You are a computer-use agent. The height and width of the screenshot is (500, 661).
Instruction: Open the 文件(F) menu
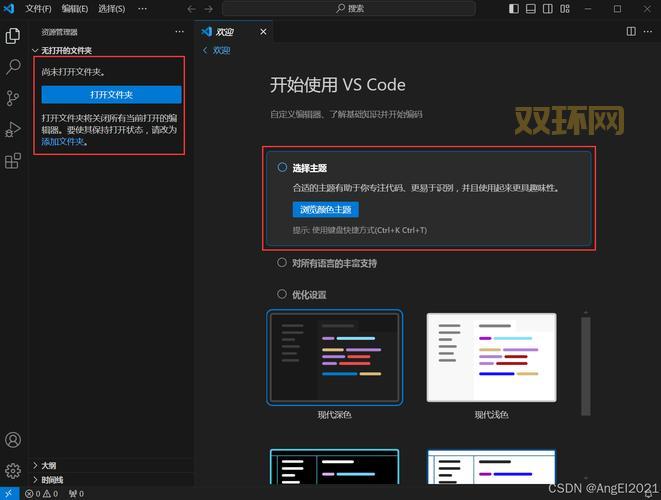38,8
